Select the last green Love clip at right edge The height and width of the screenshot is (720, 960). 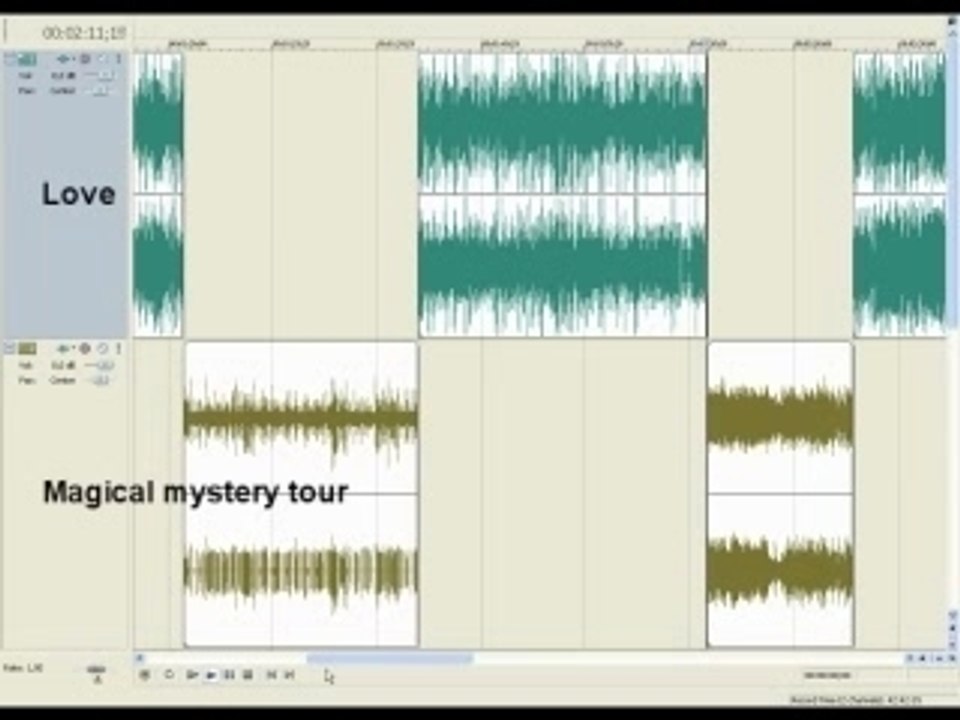[x=899, y=195]
